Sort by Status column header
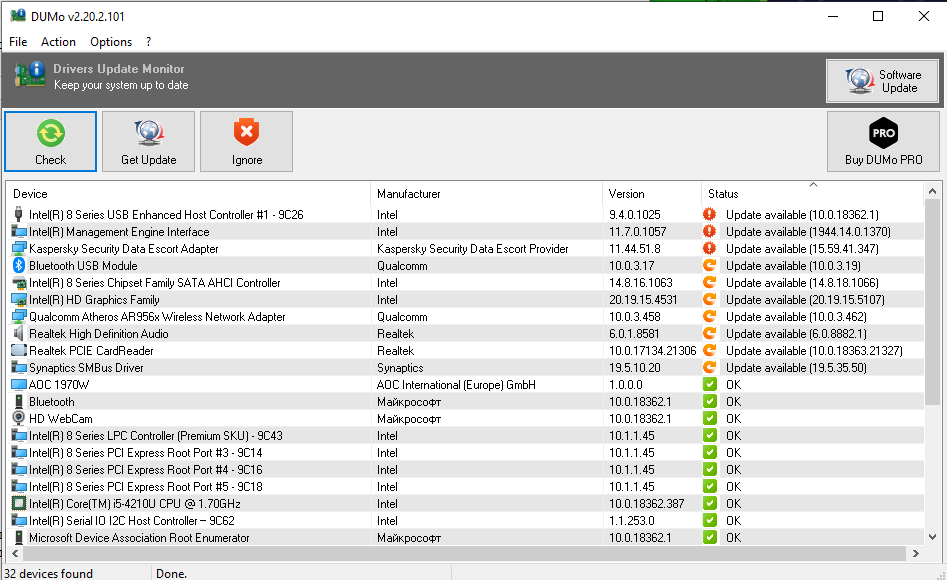947x580 pixels. (x=812, y=194)
